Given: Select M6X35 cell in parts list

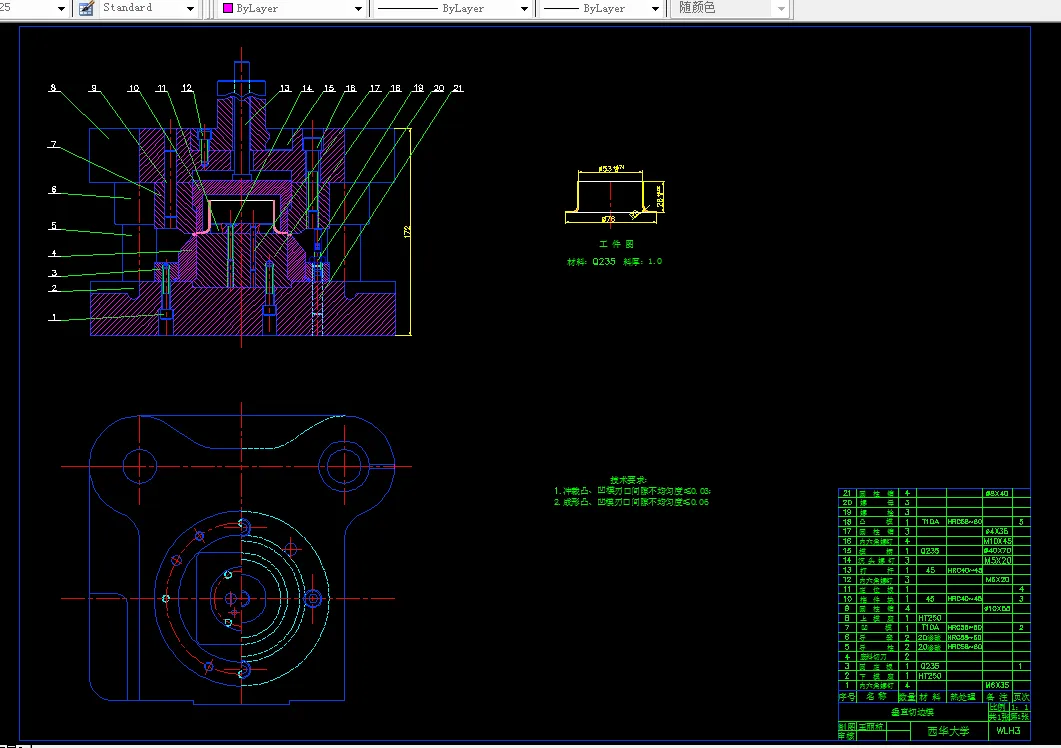Looking at the screenshot, I should tap(997, 685).
